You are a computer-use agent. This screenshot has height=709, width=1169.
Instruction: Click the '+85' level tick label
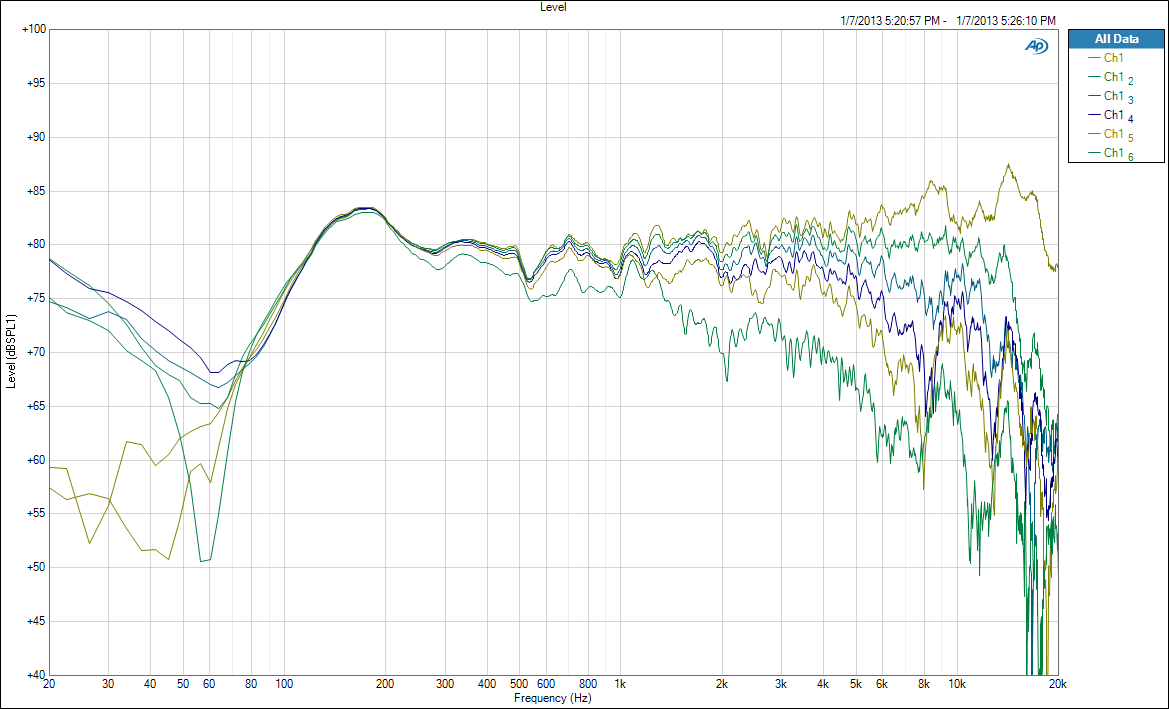point(37,191)
